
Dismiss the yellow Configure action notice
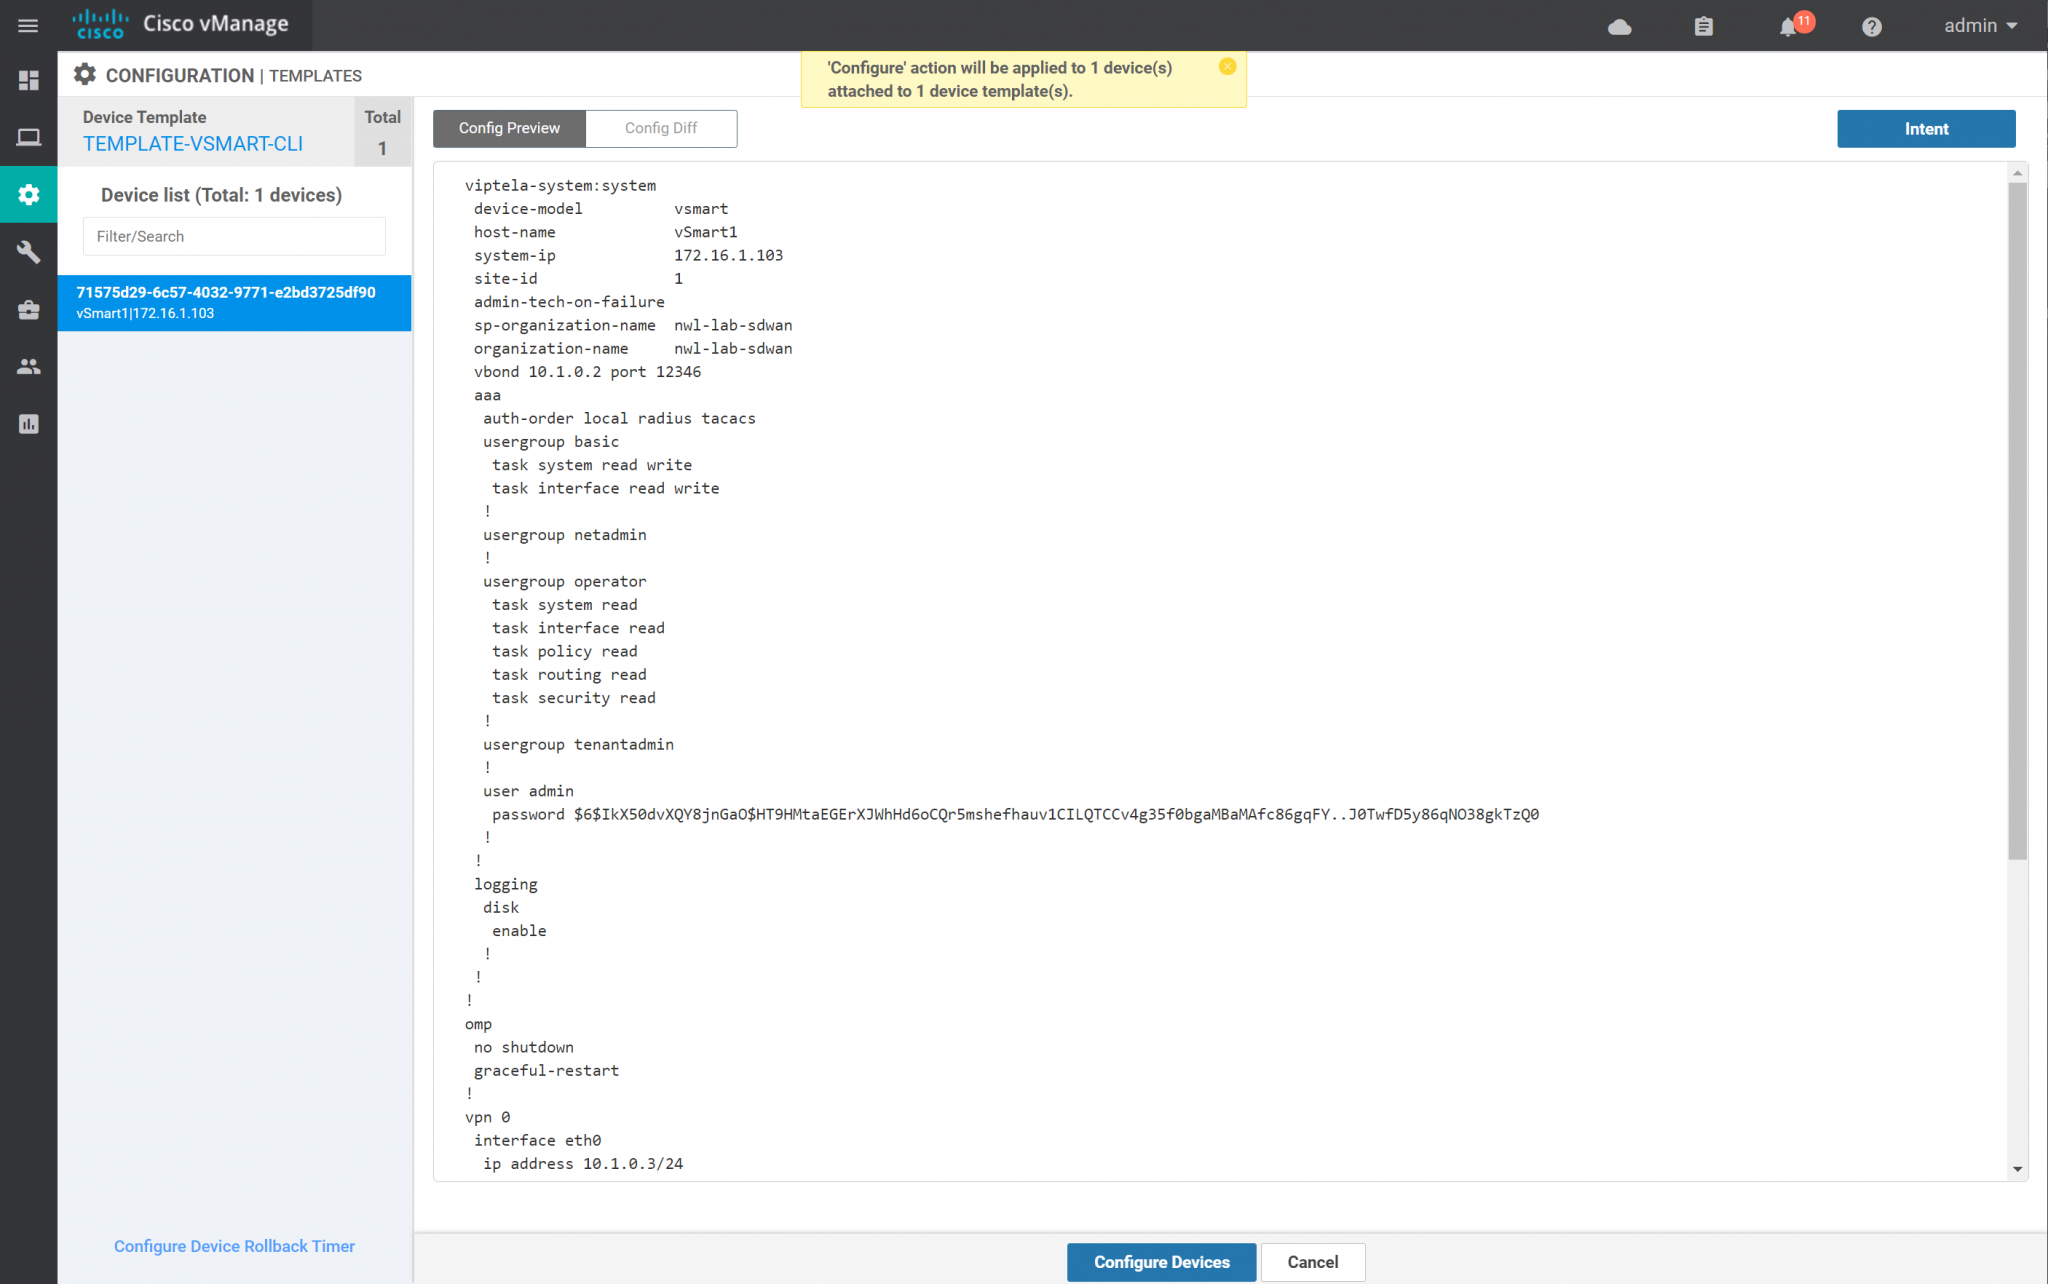click(x=1227, y=66)
